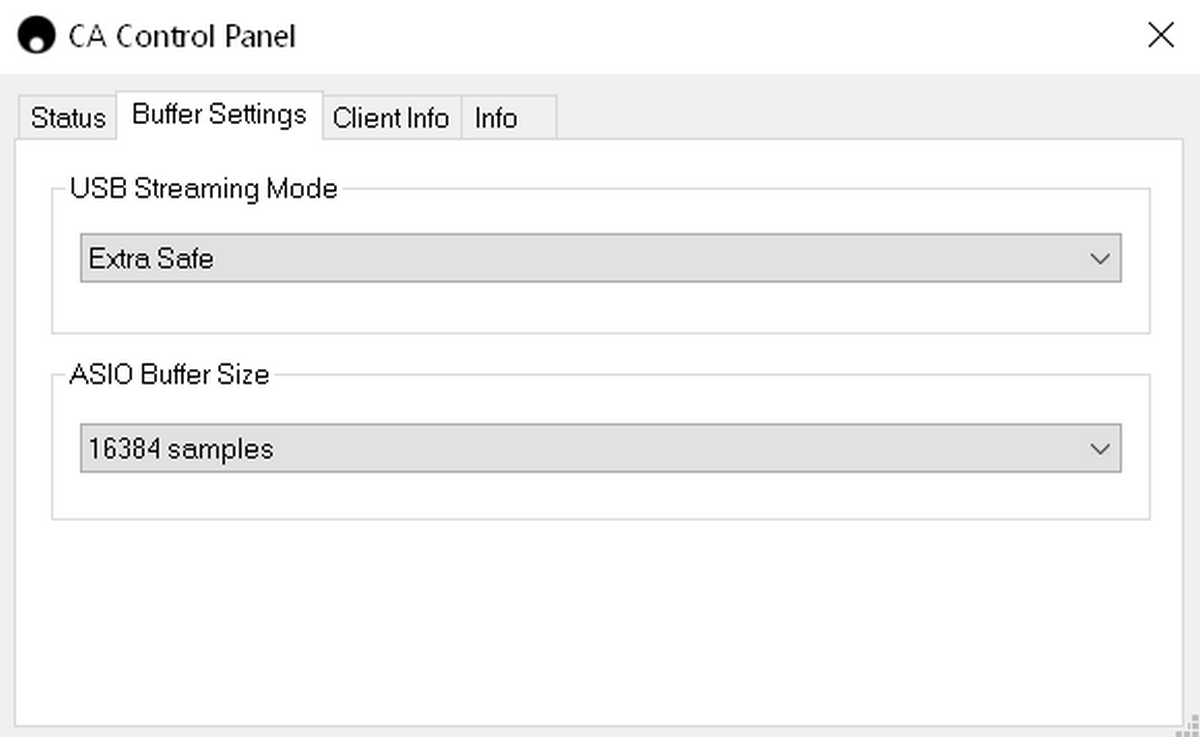Click the ASIO Buffer Size group label
Screen dimensions: 1200x737
[169, 375]
